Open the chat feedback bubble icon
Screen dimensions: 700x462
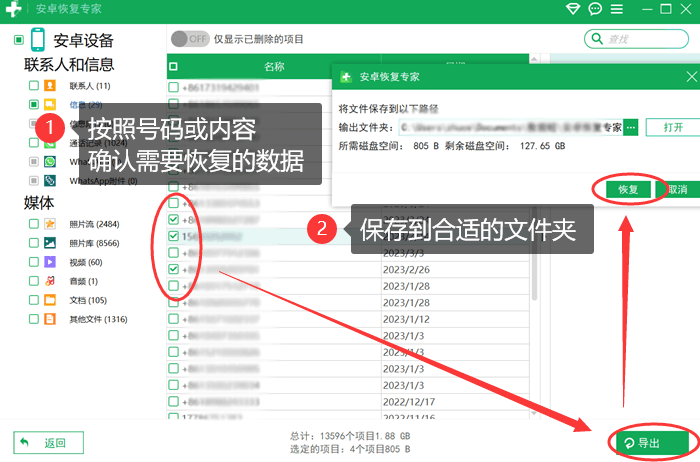pos(595,9)
